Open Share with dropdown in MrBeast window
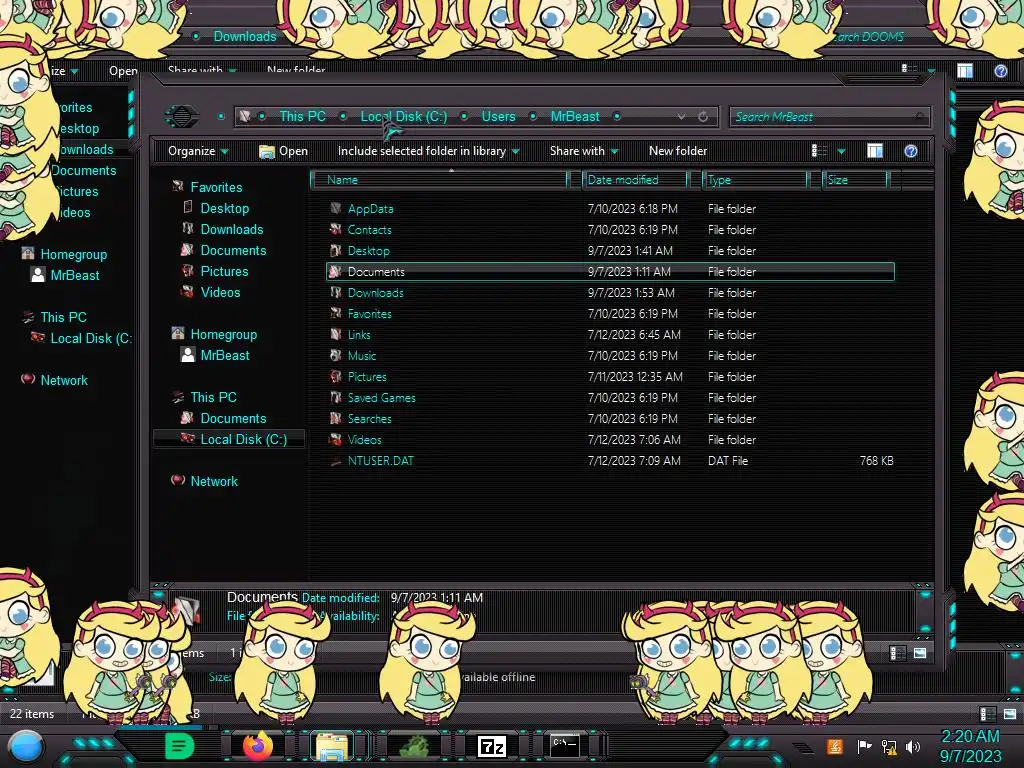Screen dimensions: 1024x768 [x=584, y=152]
